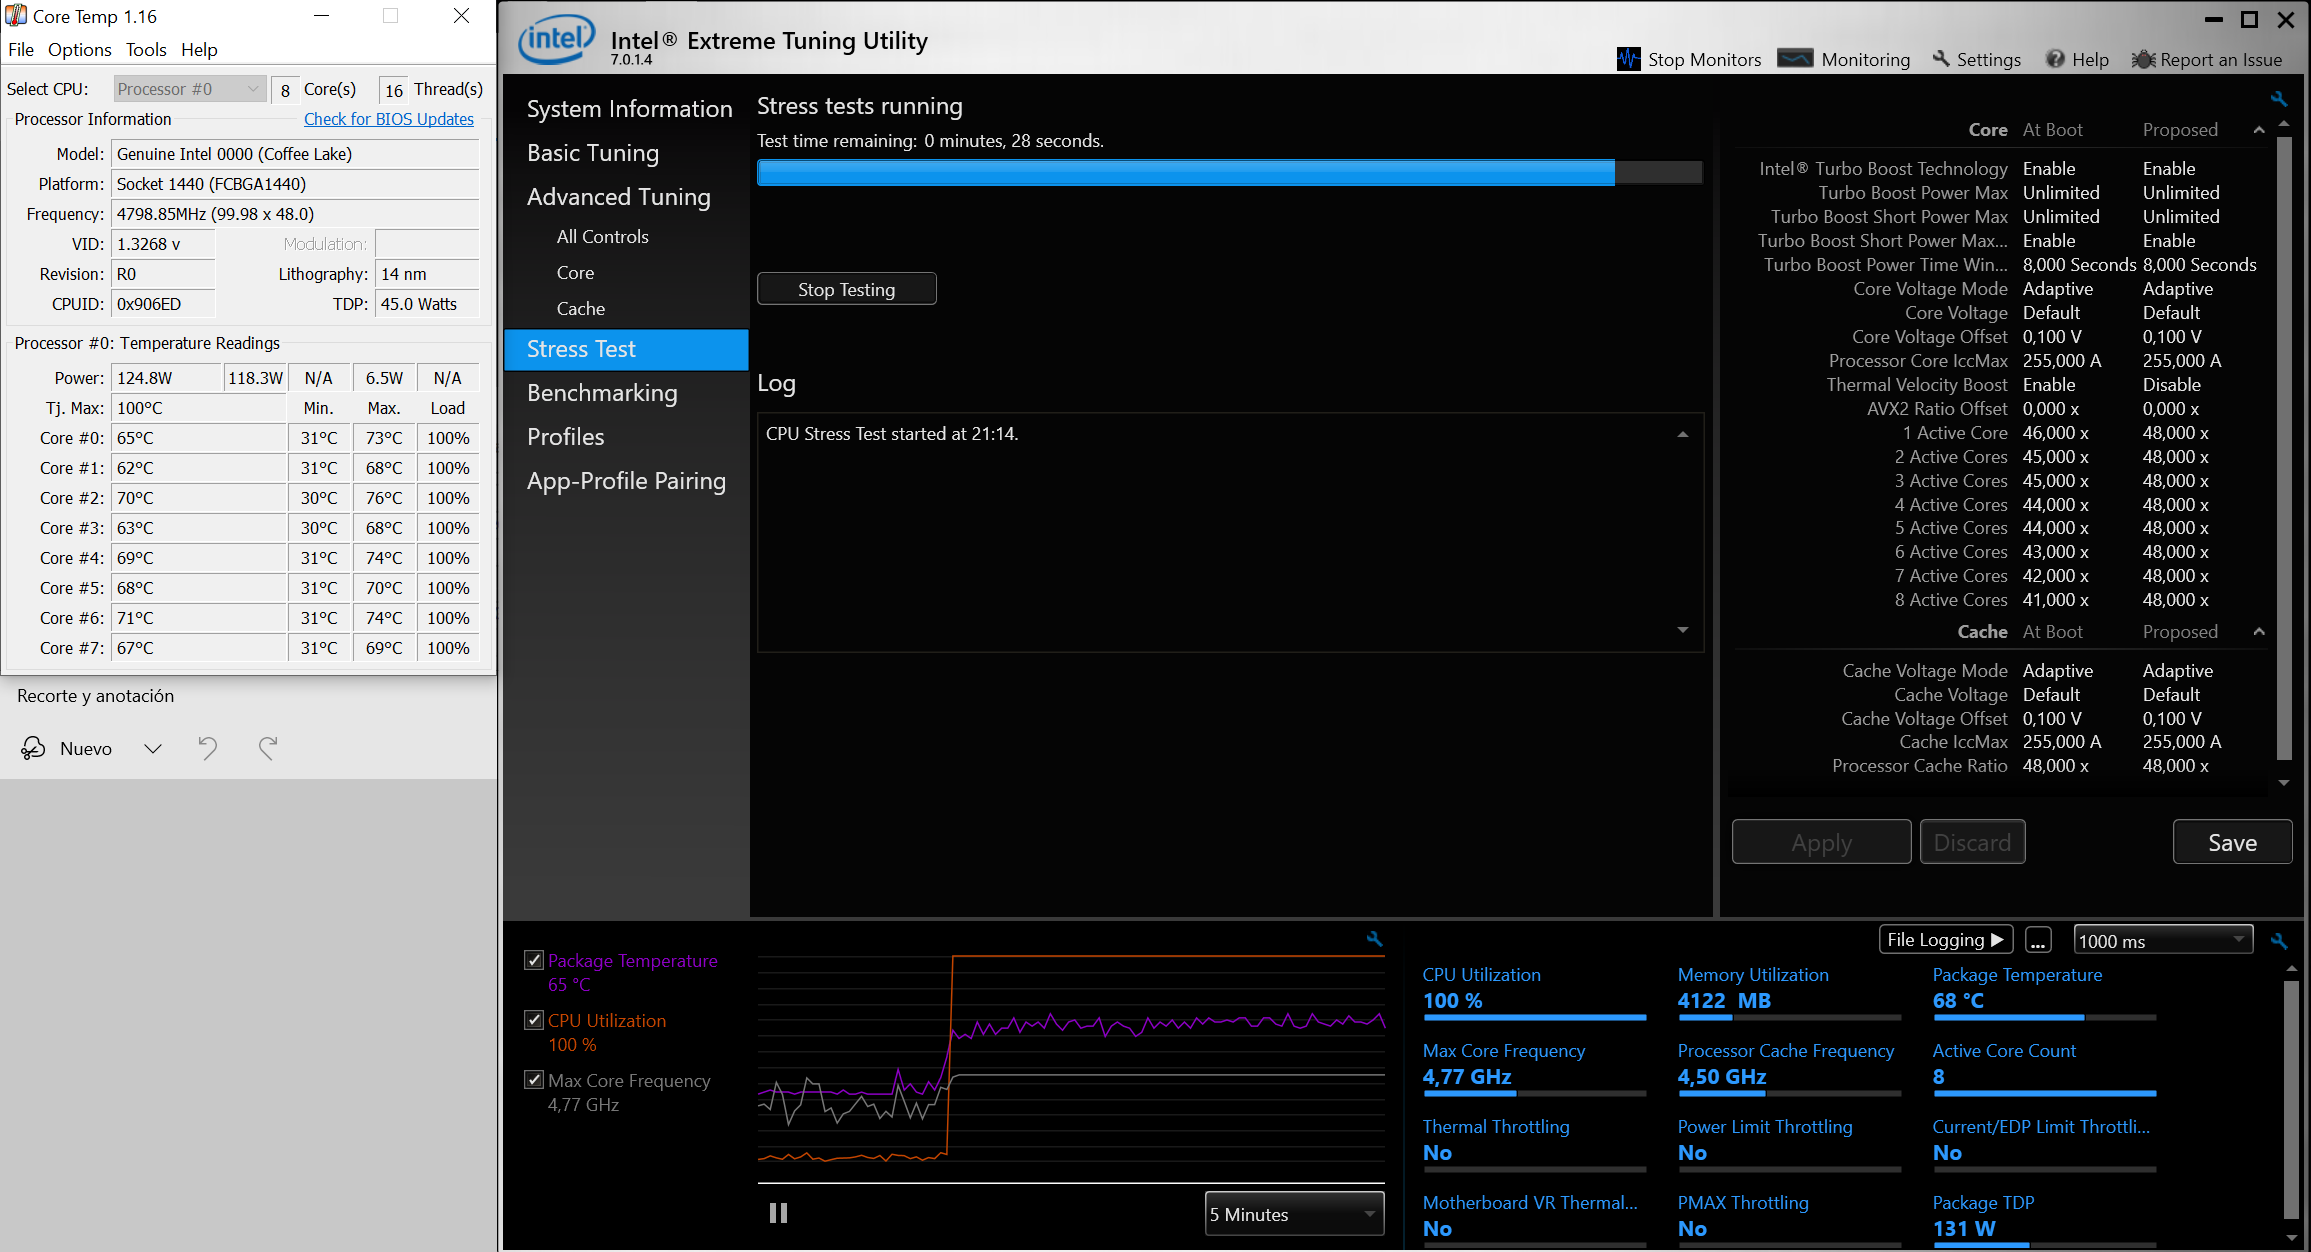Click the Stop Testing button

[x=846, y=289]
